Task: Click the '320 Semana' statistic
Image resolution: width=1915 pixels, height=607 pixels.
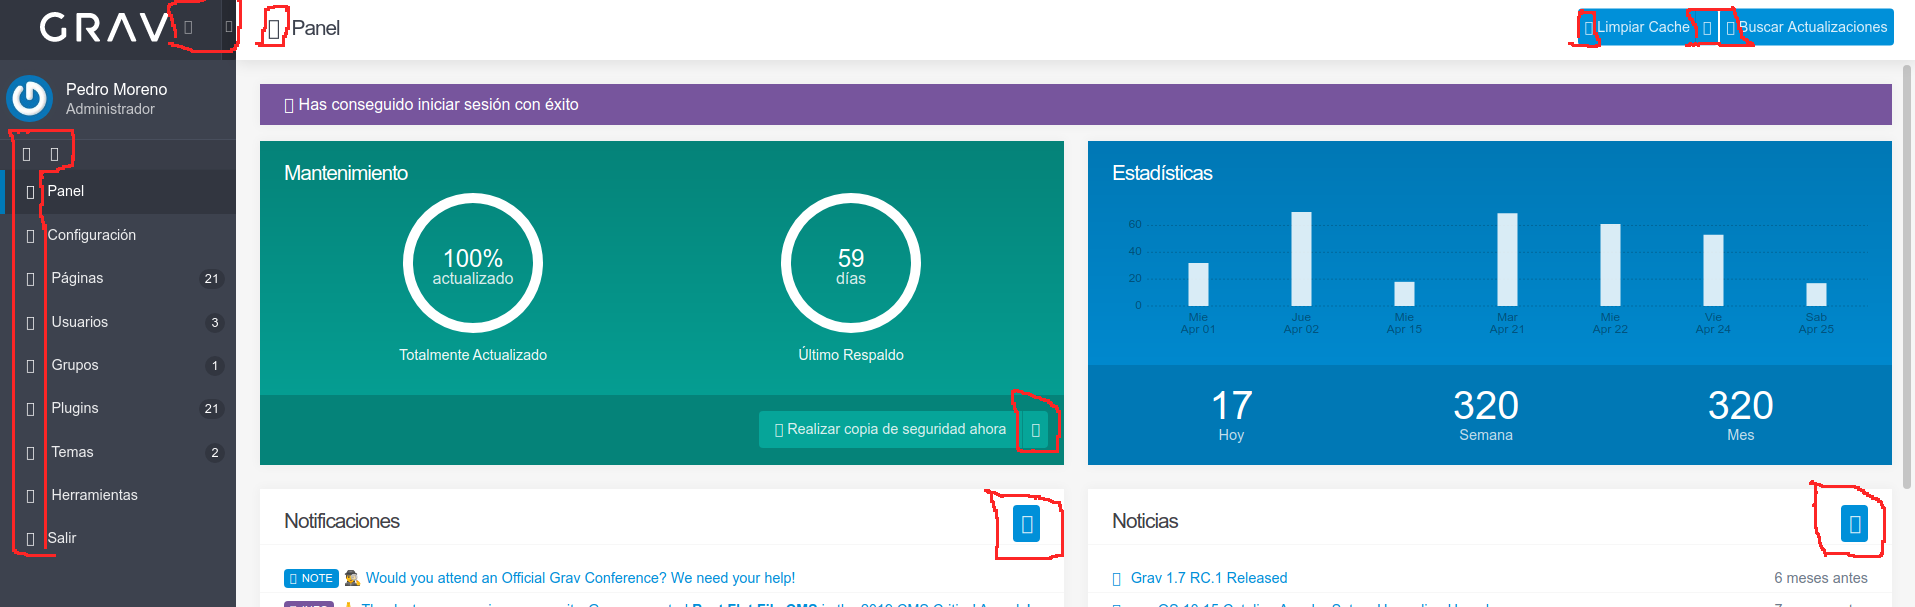Action: (1486, 415)
